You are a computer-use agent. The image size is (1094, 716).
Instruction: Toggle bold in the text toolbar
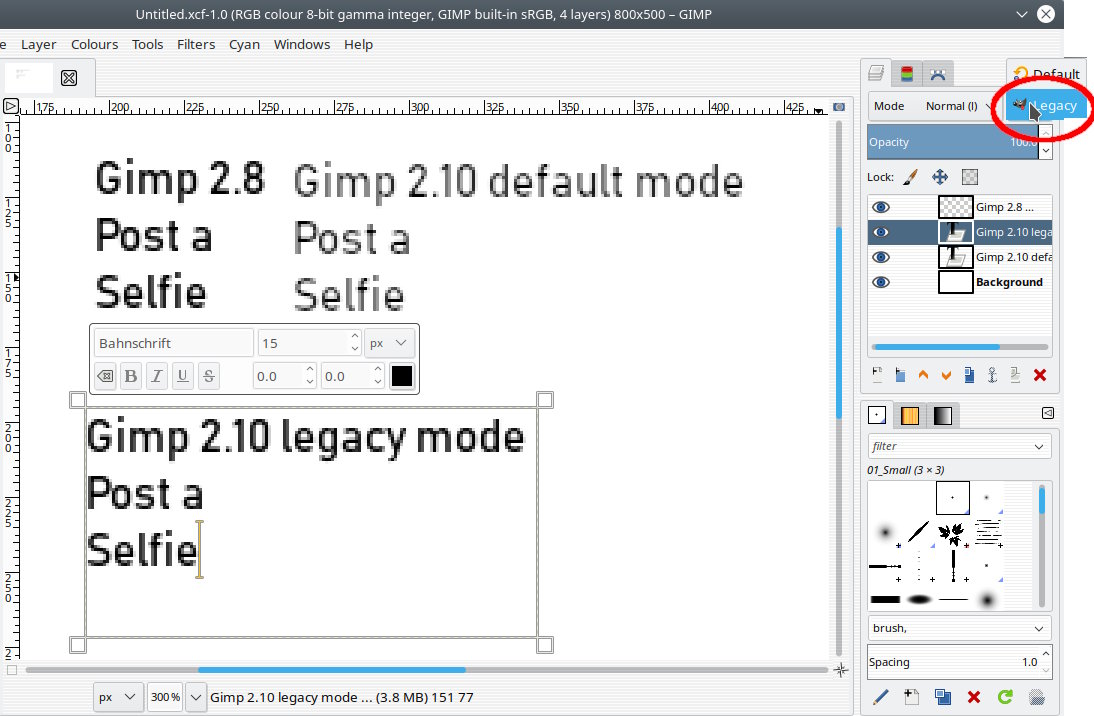(130, 376)
